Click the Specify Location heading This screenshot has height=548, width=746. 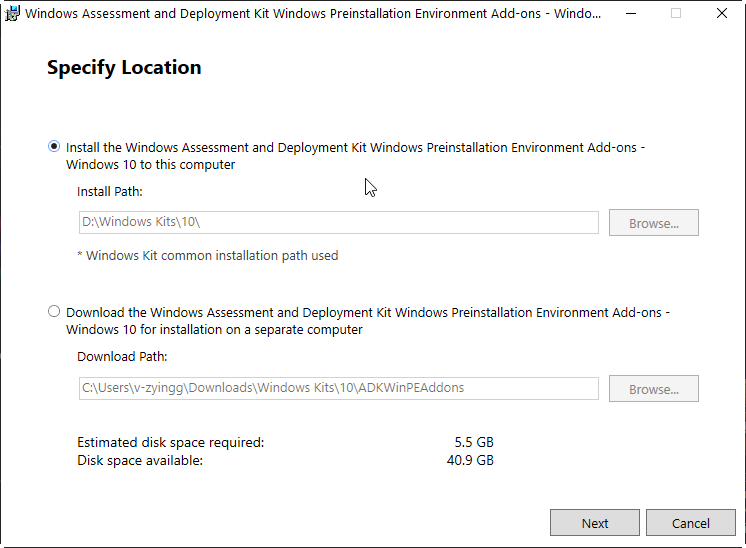[x=124, y=68]
